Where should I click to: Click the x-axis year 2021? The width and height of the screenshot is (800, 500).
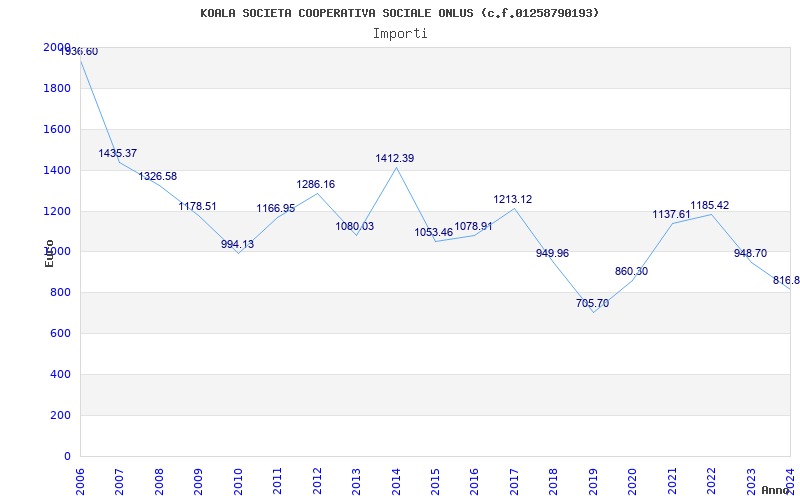coord(672,482)
